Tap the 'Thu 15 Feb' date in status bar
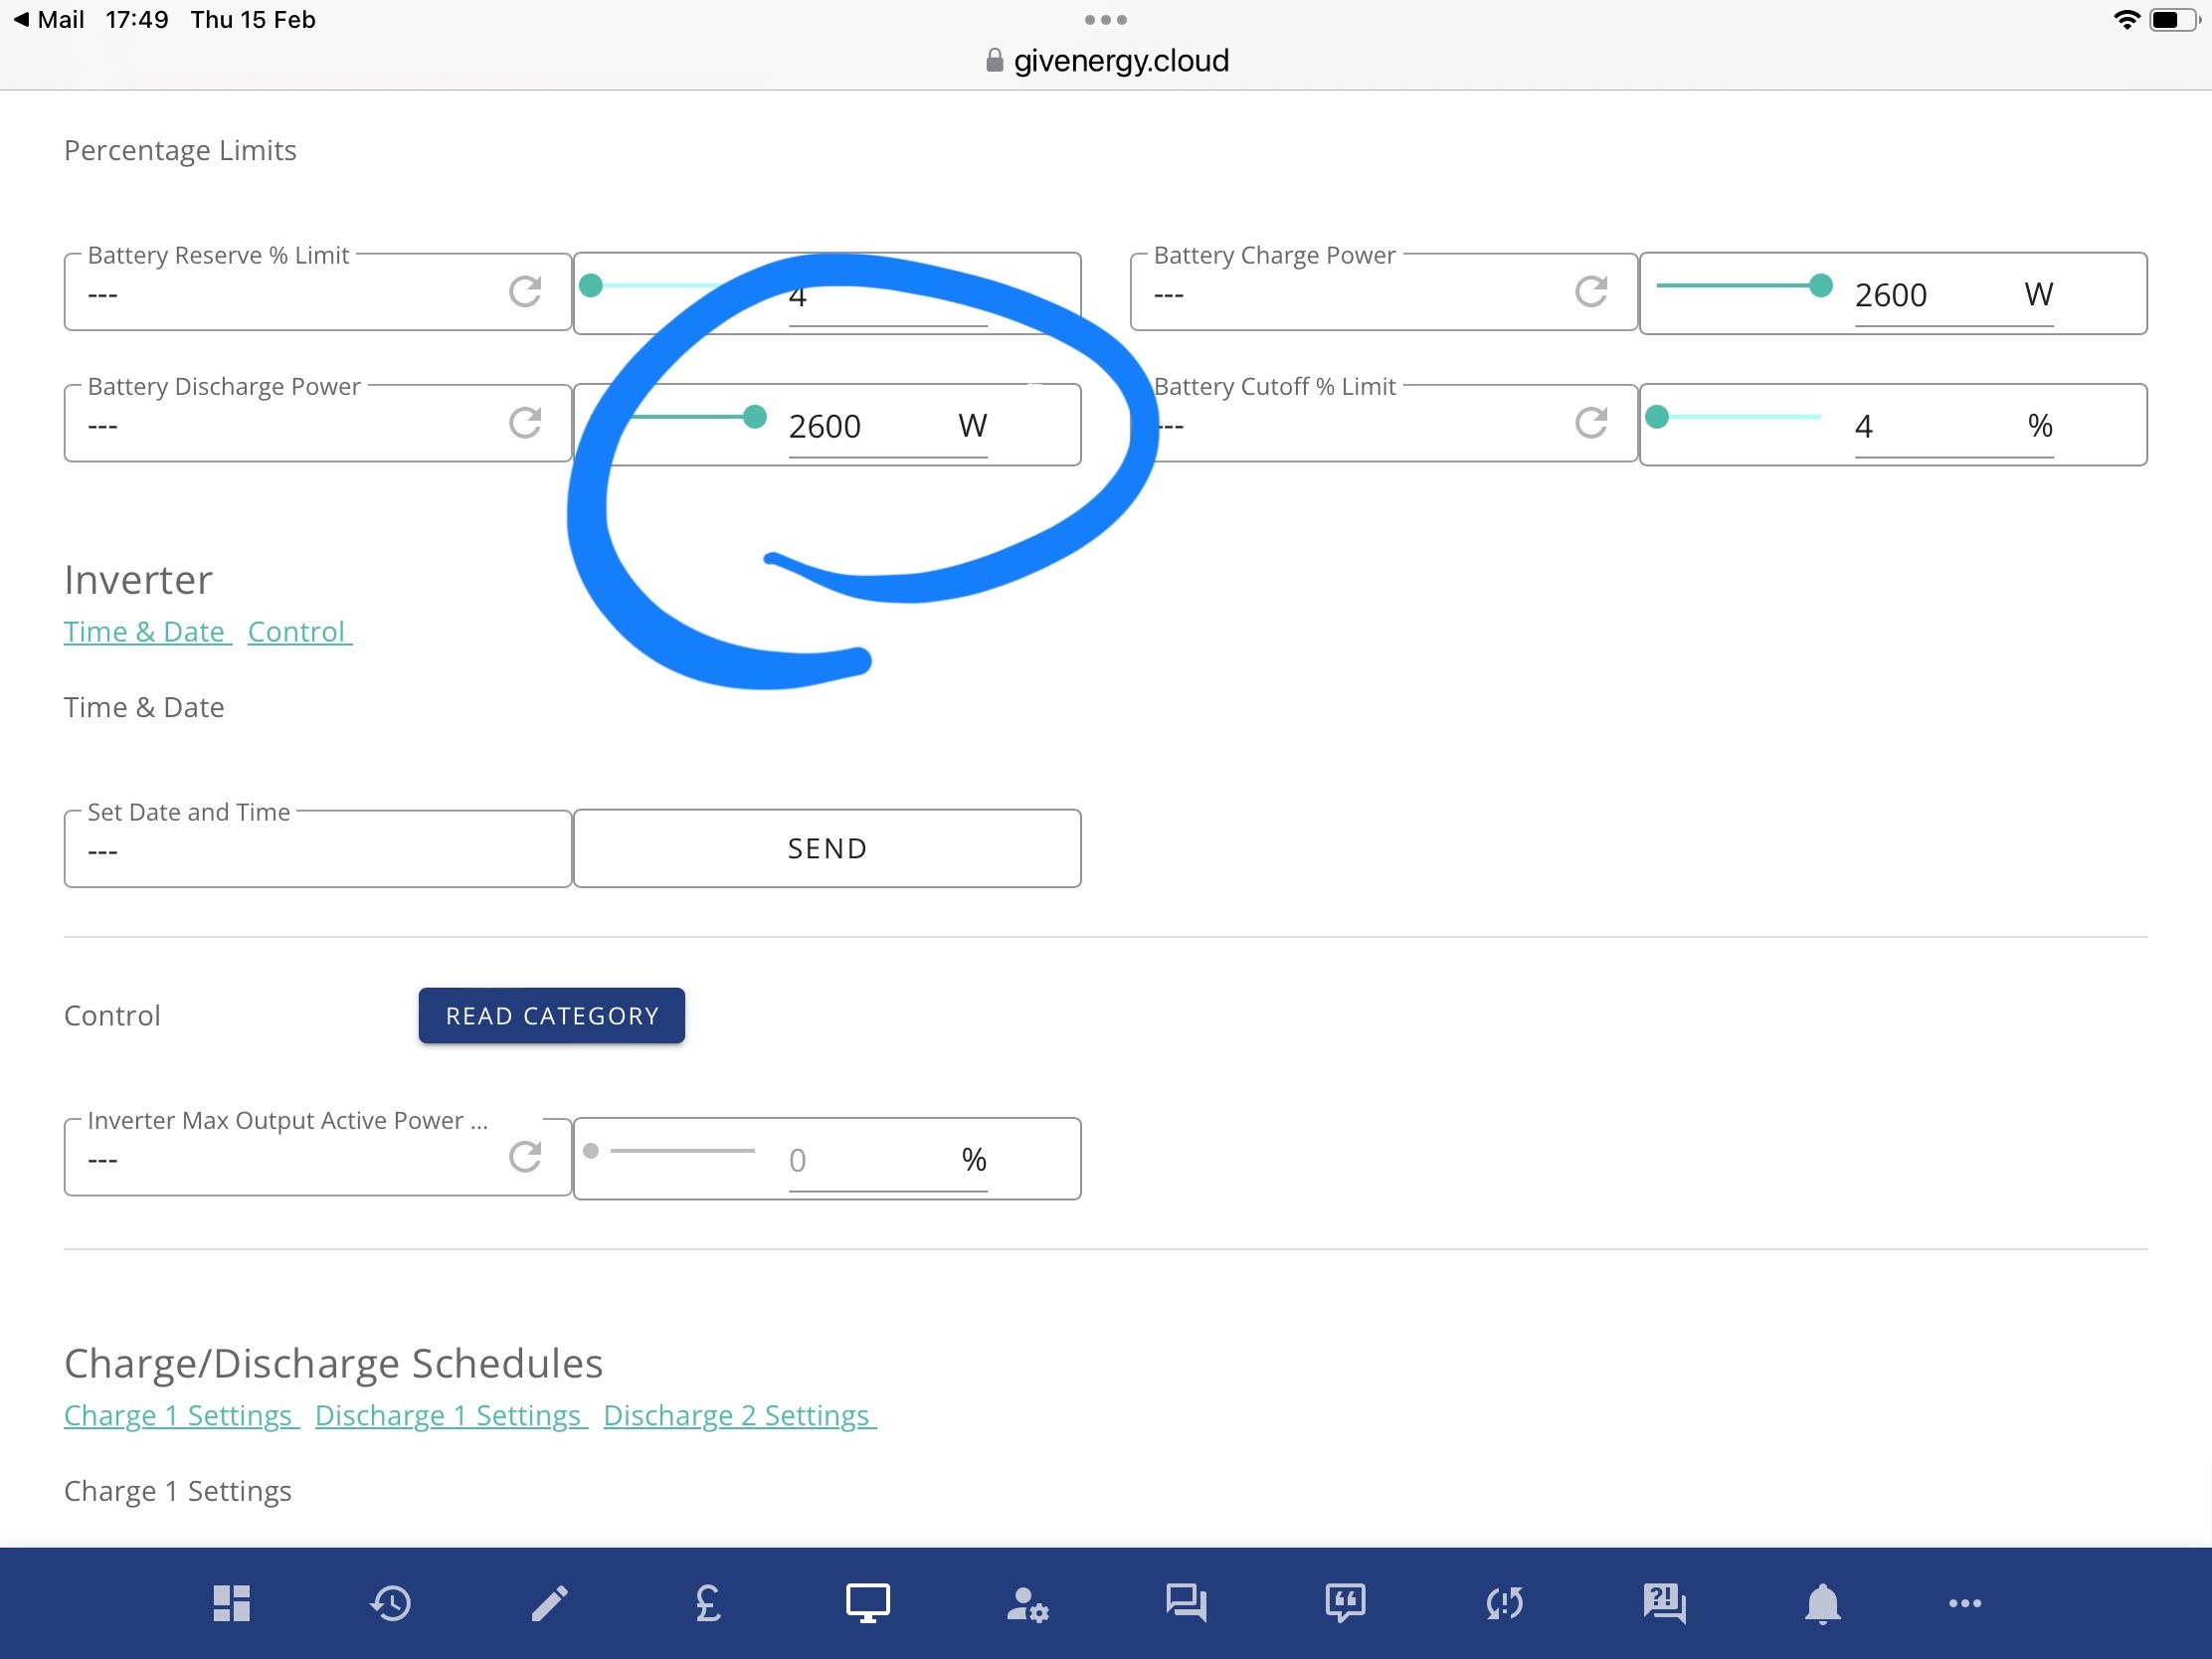 (x=253, y=20)
